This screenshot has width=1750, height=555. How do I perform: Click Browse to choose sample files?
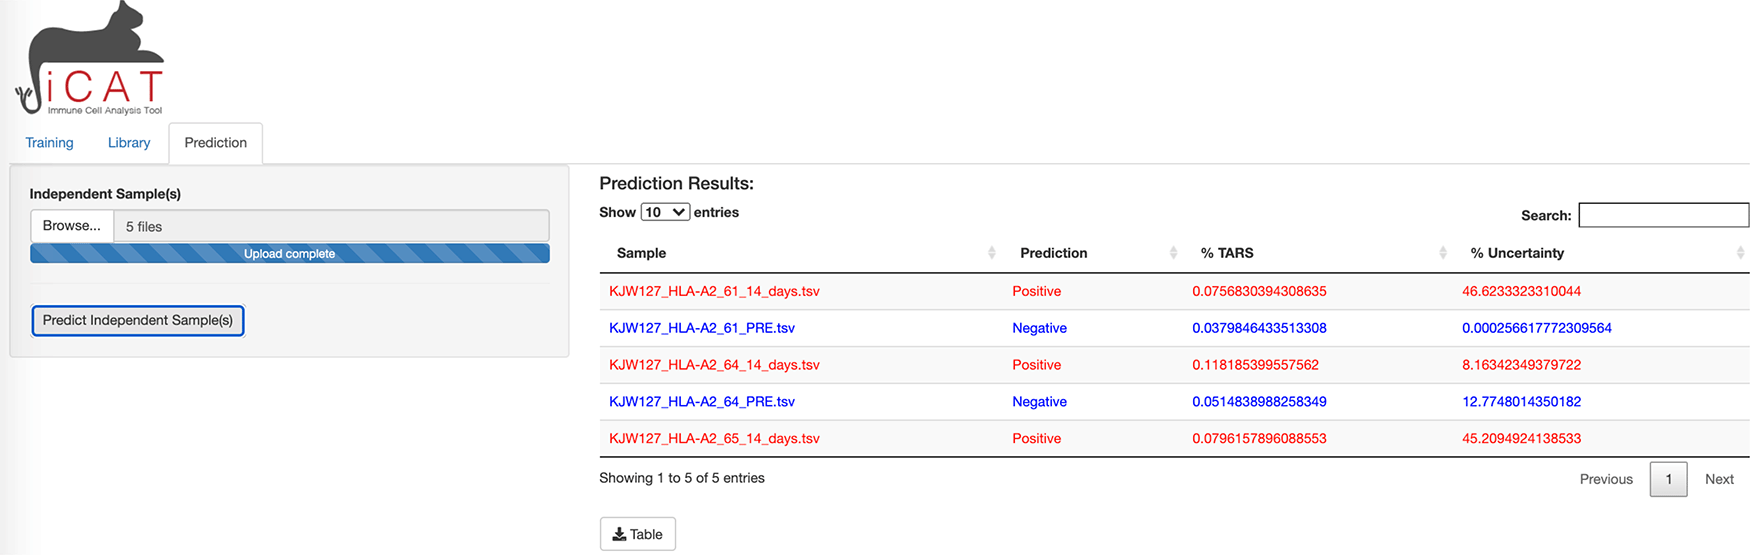click(72, 226)
